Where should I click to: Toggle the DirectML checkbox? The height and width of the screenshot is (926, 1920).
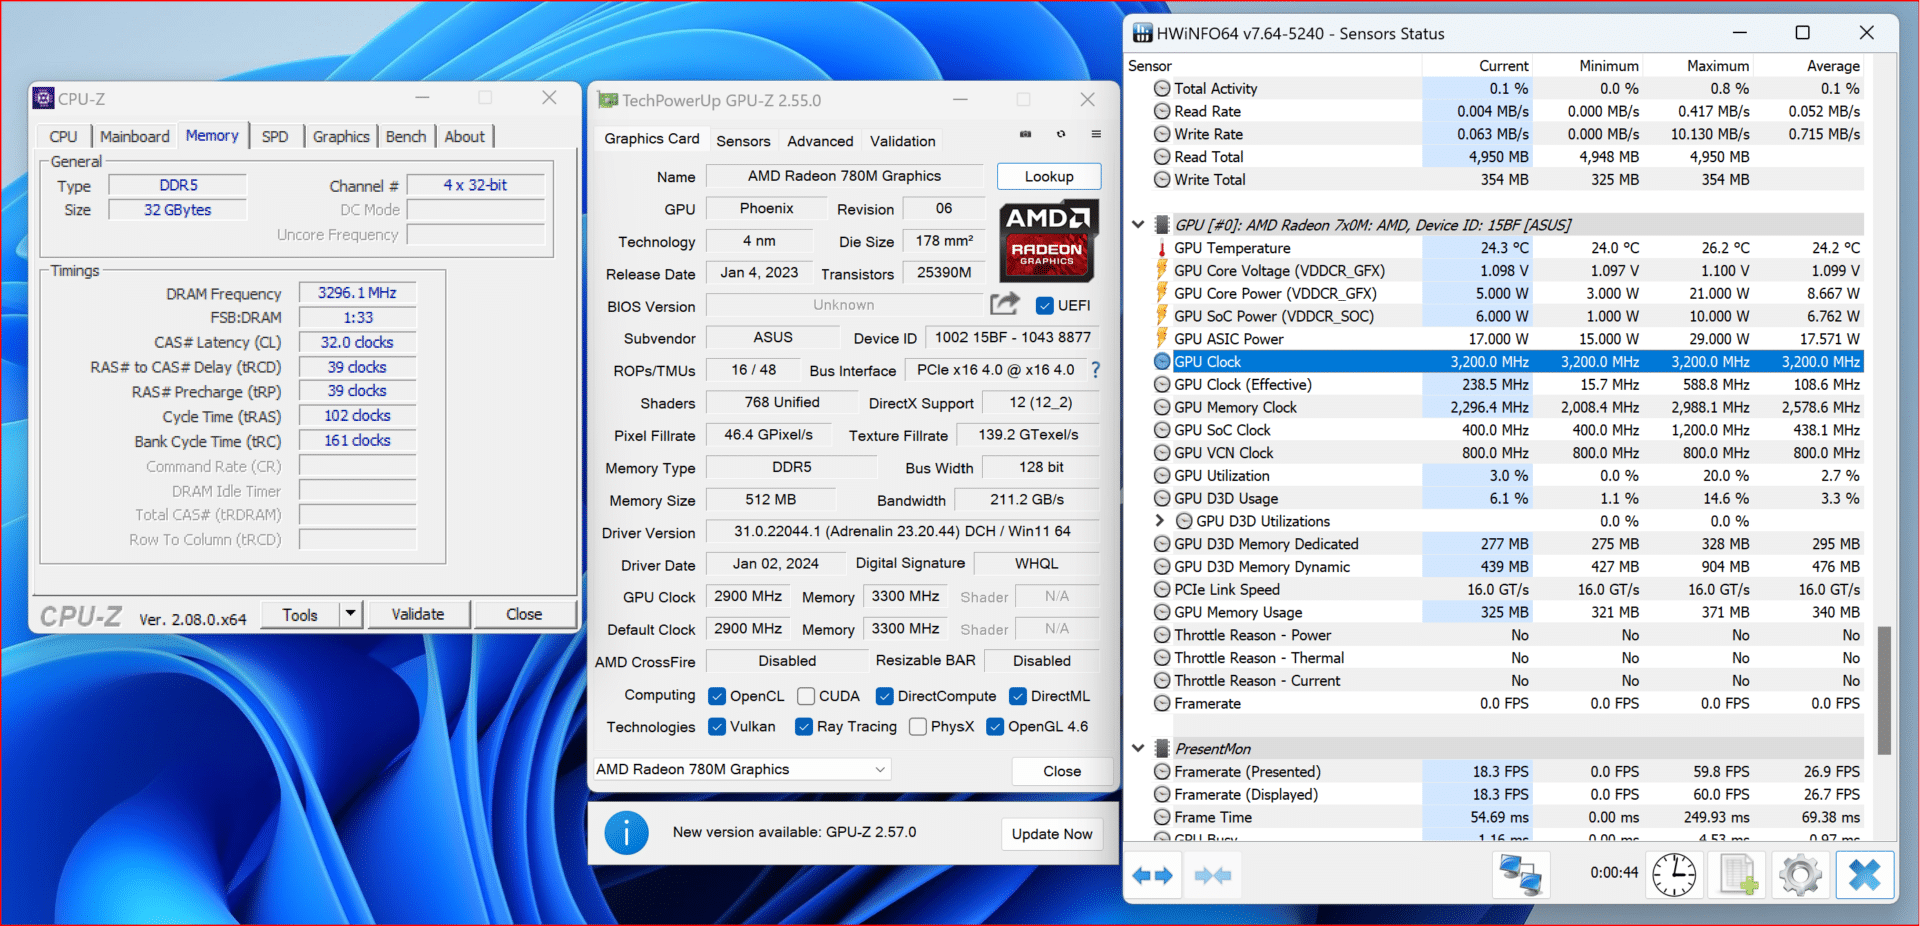[x=1018, y=696]
